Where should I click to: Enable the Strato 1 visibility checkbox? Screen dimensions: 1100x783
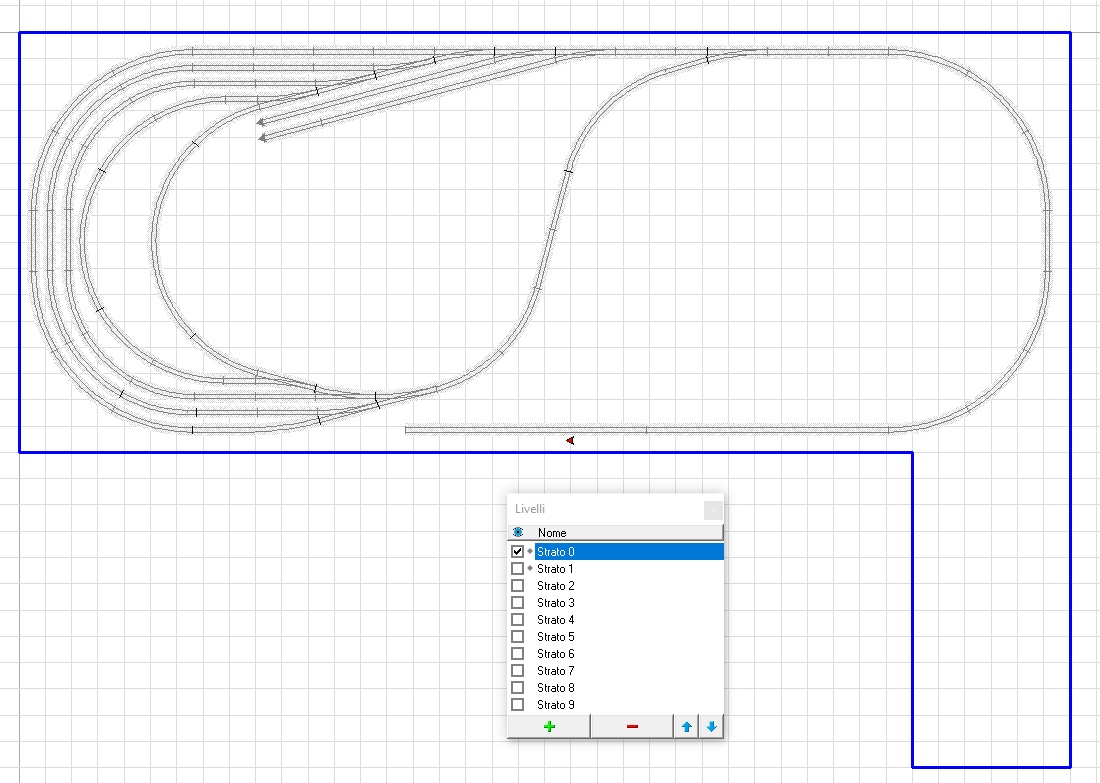(x=517, y=569)
